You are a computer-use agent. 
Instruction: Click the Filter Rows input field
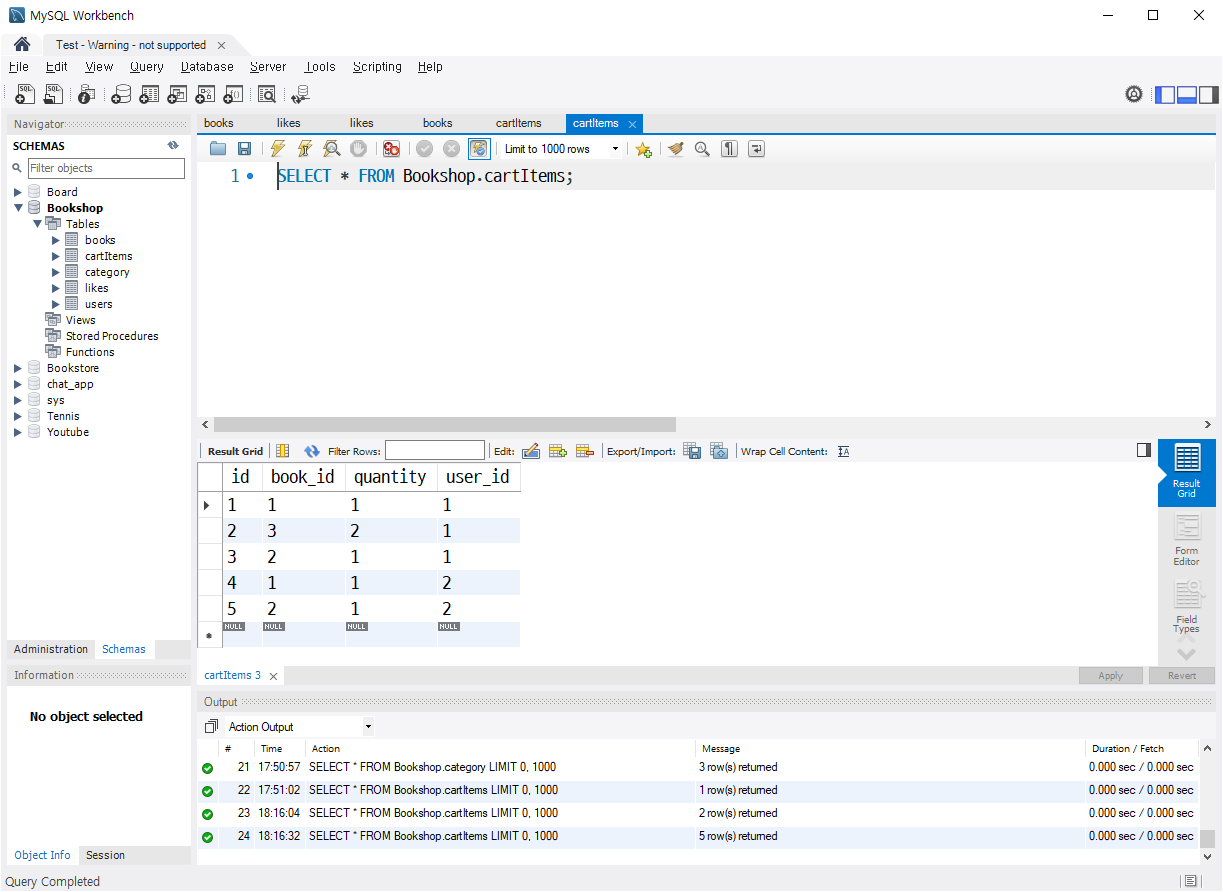point(435,451)
